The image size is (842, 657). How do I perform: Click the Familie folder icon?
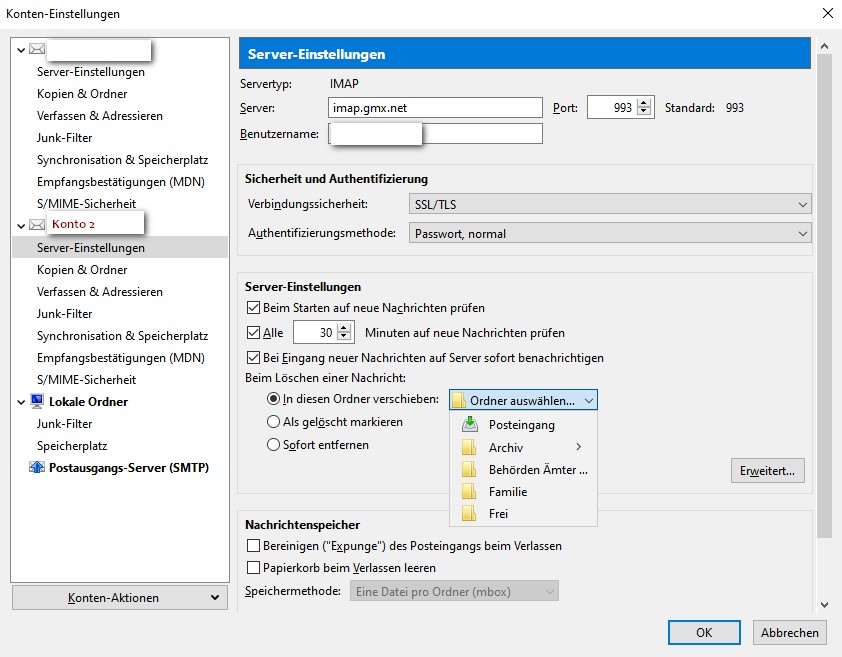point(468,492)
